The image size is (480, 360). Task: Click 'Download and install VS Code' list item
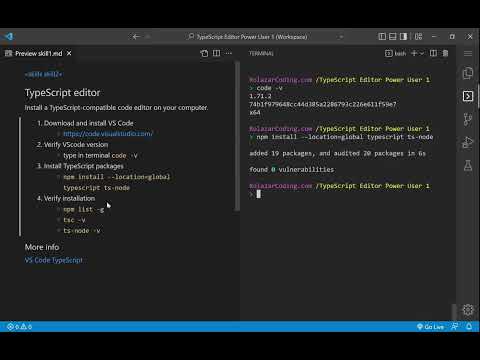point(88,123)
